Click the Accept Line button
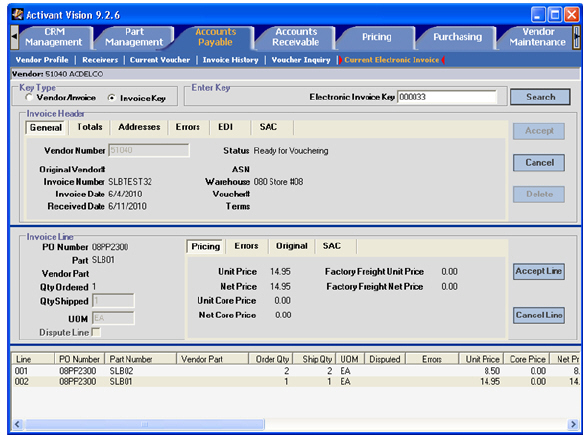This screenshot has height=444, width=587. pos(539,271)
